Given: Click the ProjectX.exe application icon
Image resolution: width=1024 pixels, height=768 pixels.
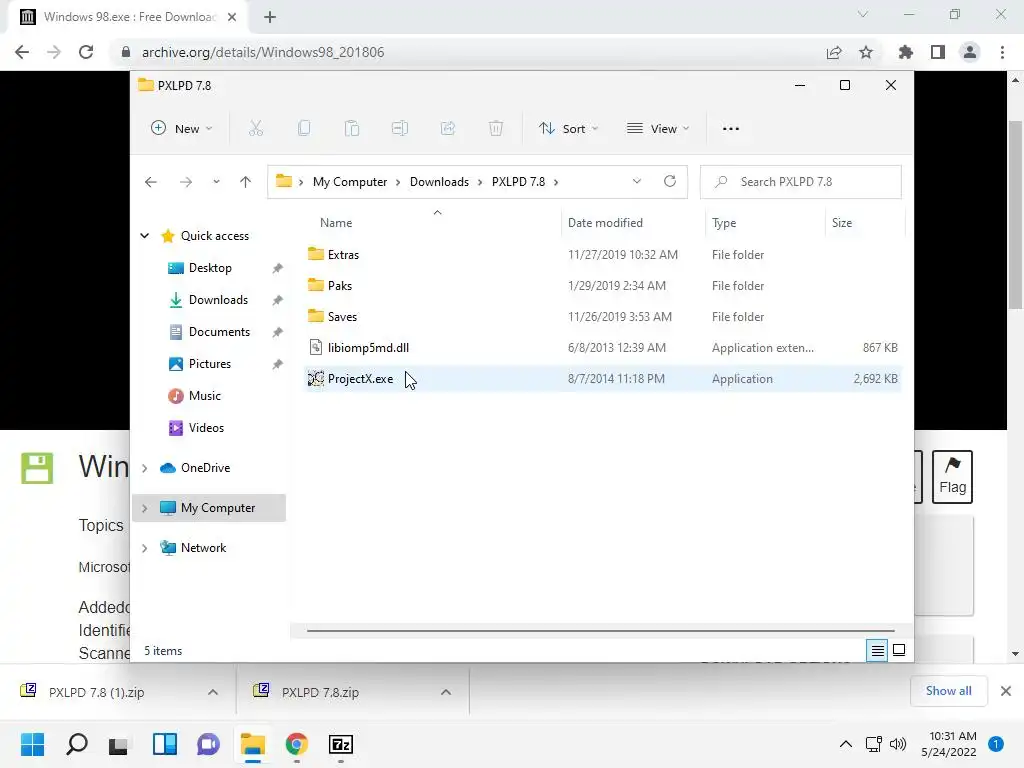Looking at the screenshot, I should pyautogui.click(x=316, y=379).
